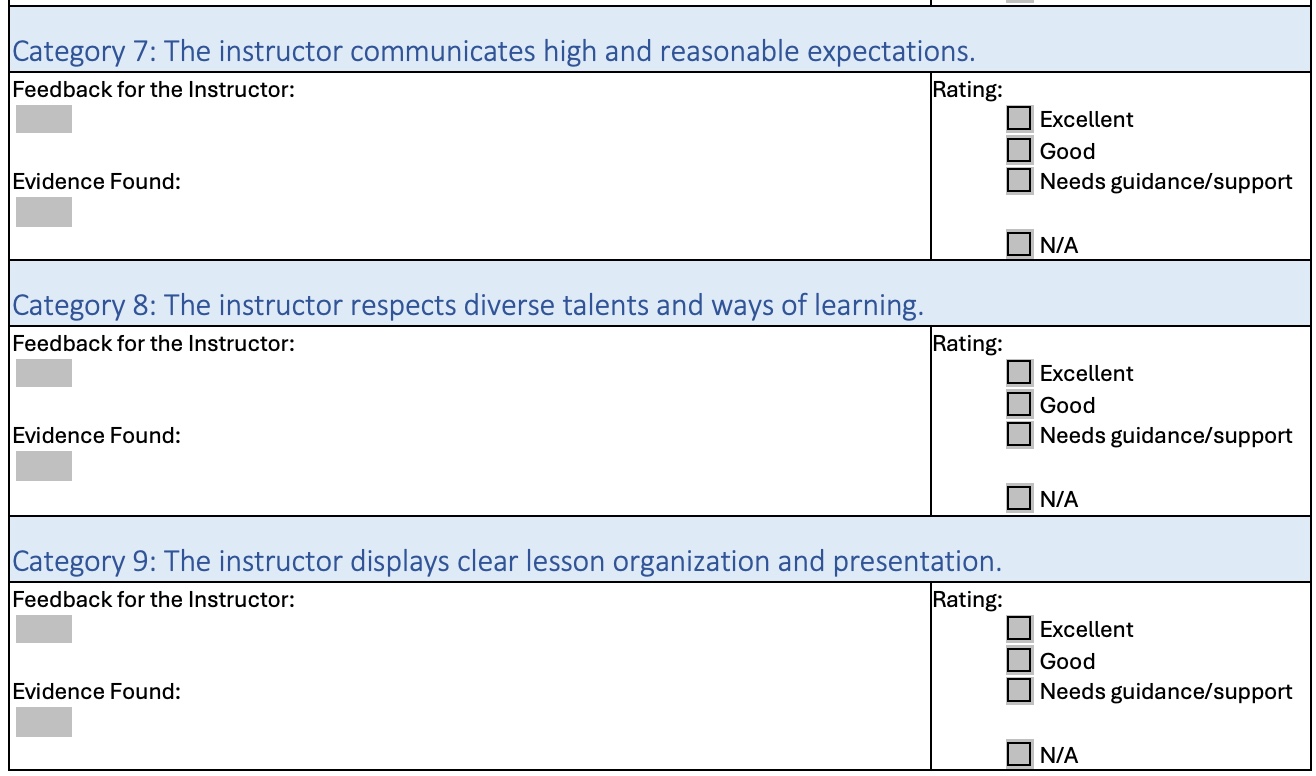Click Category 9 Feedback for the Instructor field
1316x776 pixels.
[44, 629]
